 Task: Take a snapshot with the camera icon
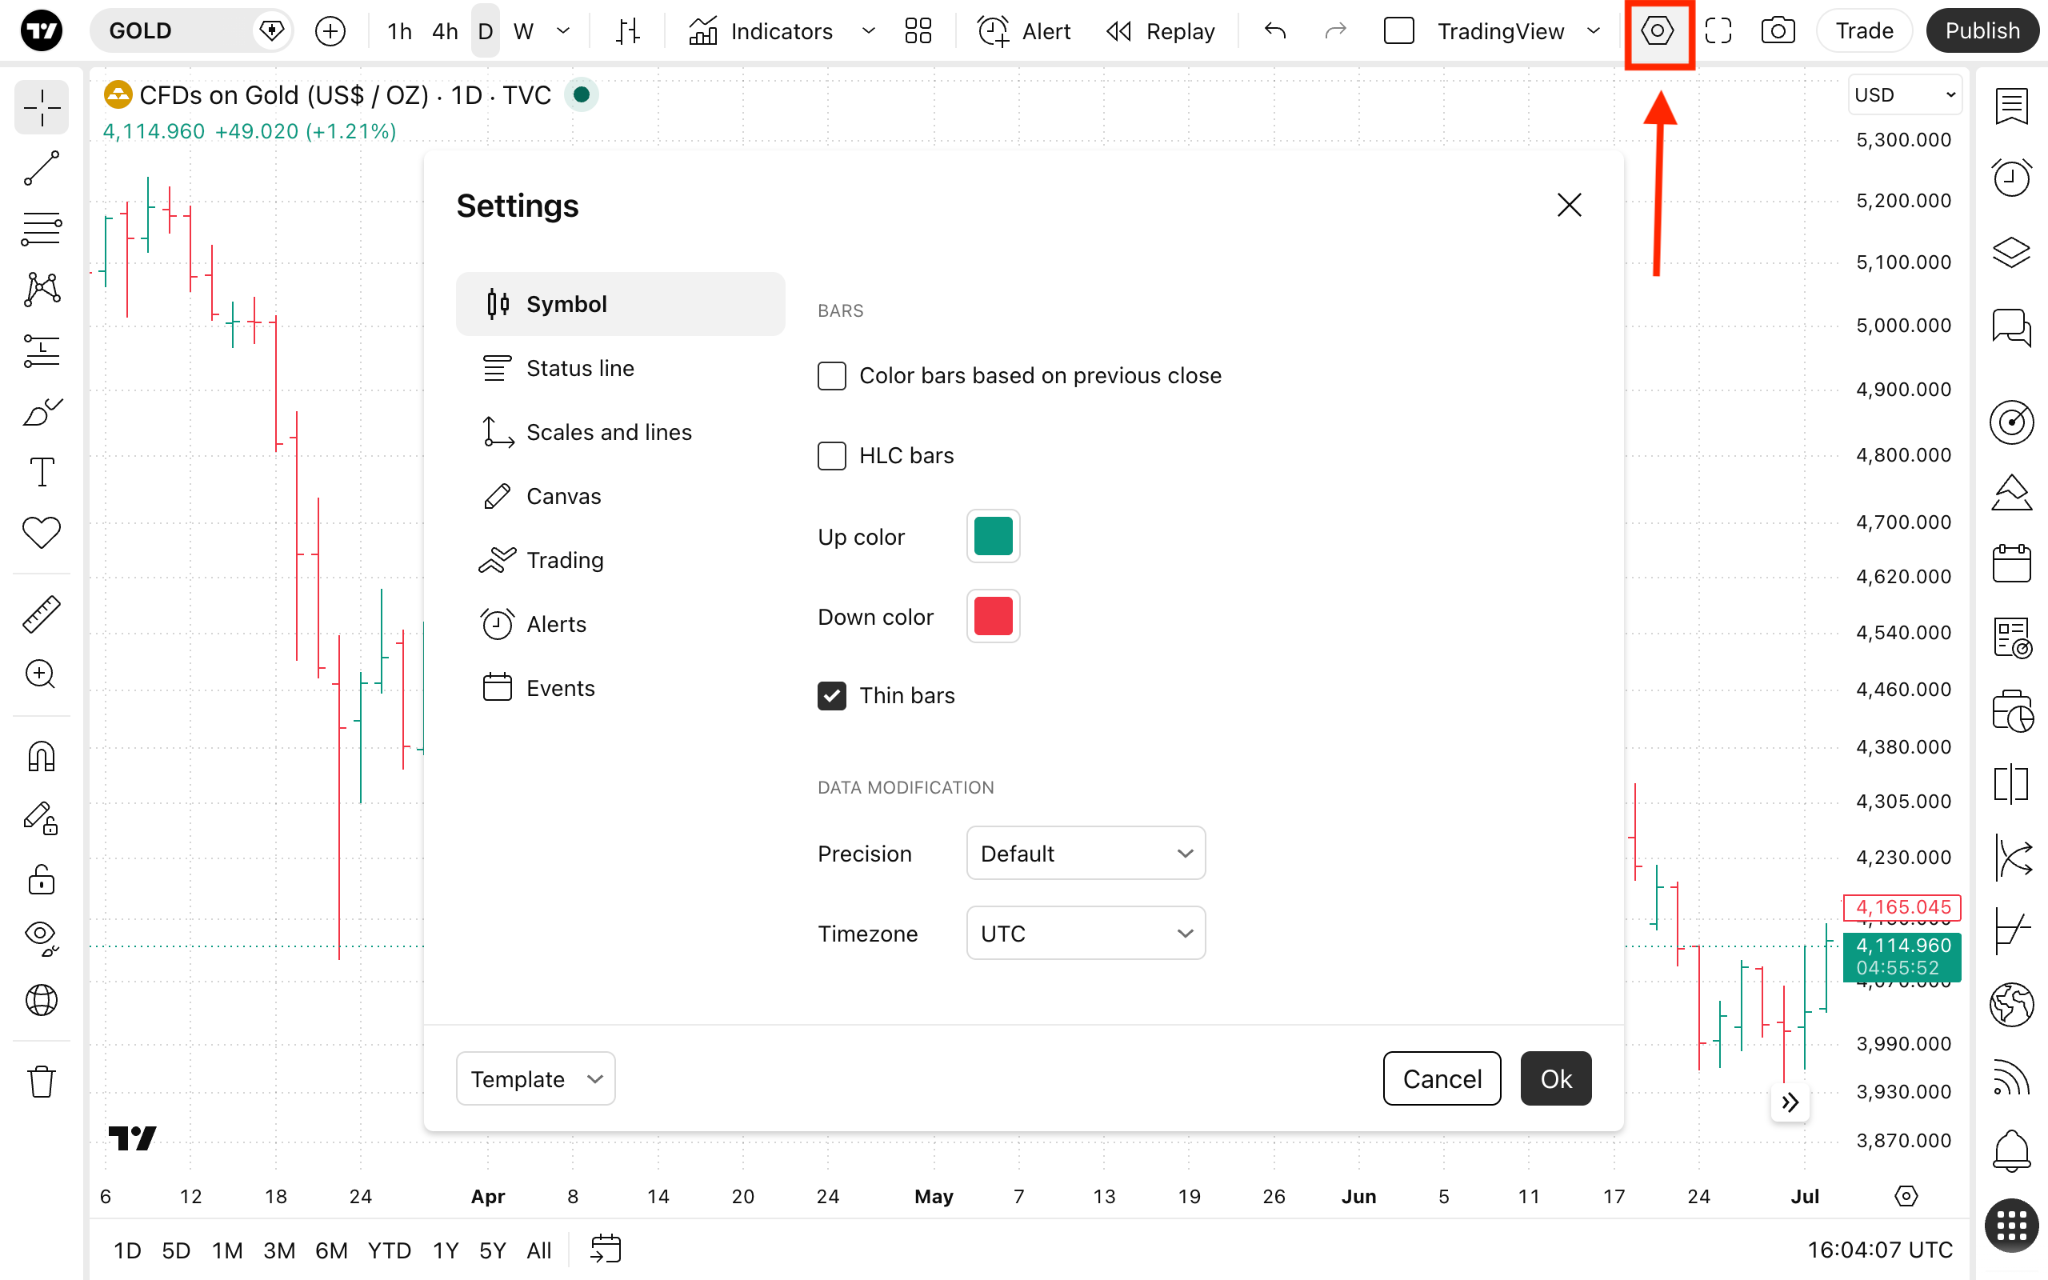tap(1777, 31)
